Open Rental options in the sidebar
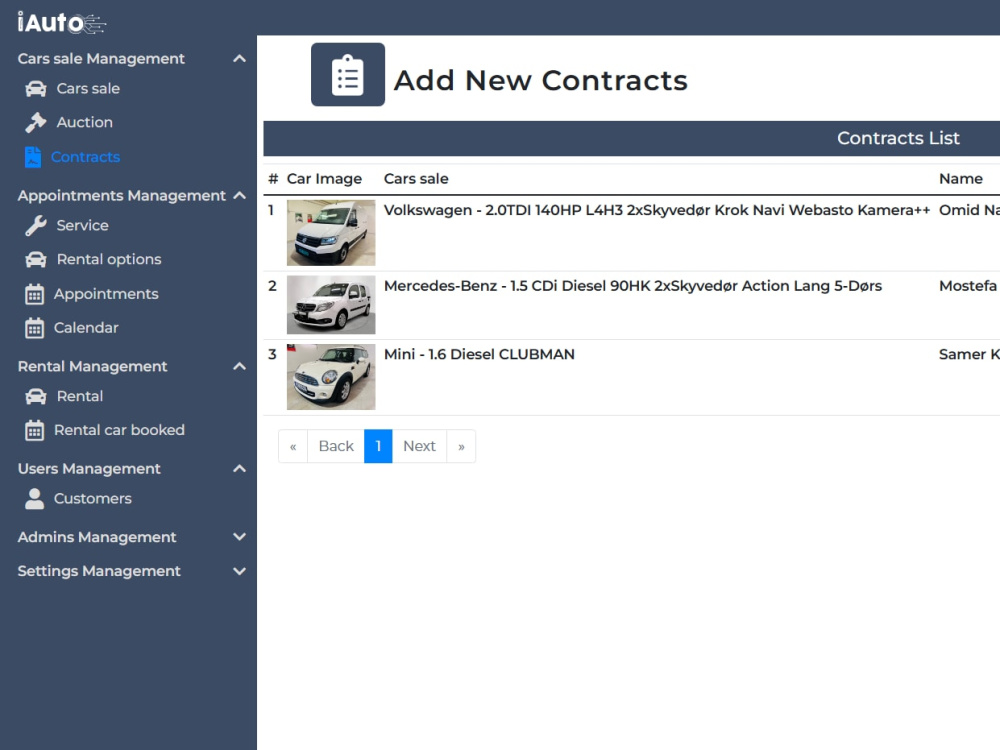 click(109, 260)
